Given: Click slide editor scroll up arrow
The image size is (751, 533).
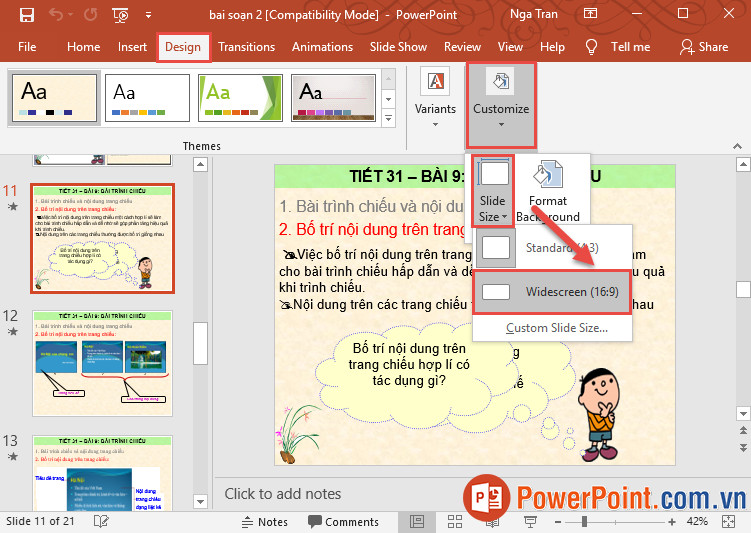Looking at the screenshot, I should [743, 165].
